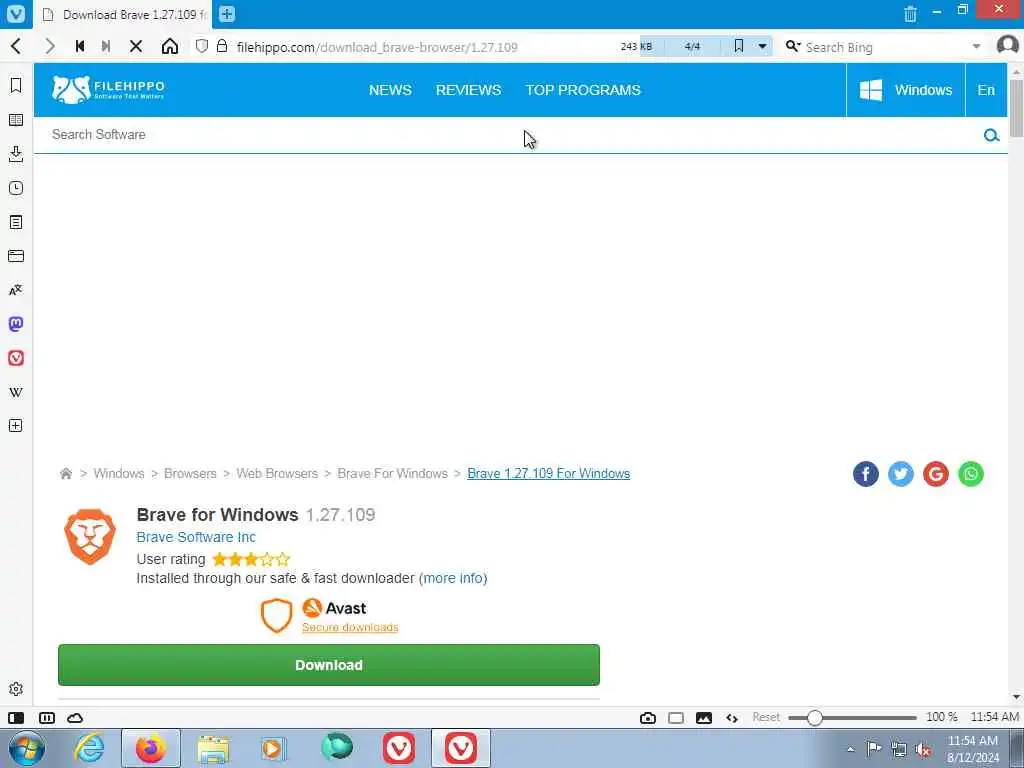This screenshot has height=768, width=1024.
Task: Open sync cloud status icon
Action: [75, 718]
